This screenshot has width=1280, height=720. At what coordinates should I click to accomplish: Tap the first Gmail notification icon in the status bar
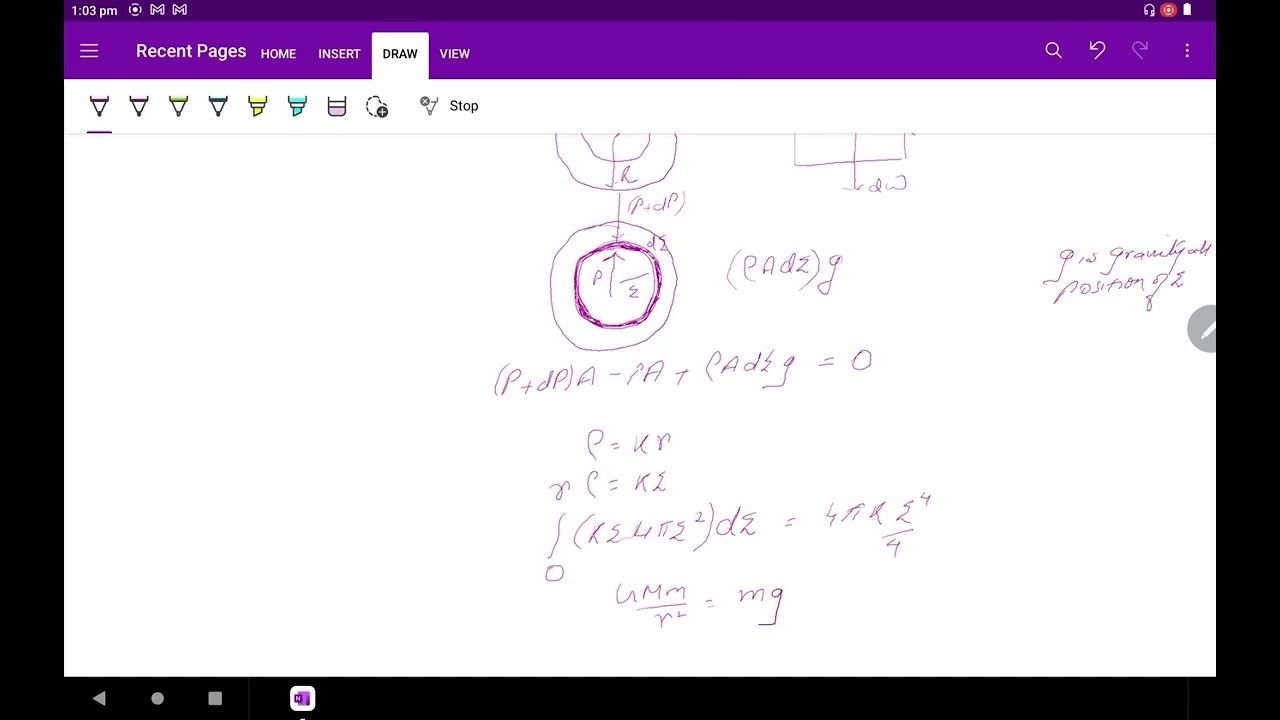coord(157,10)
